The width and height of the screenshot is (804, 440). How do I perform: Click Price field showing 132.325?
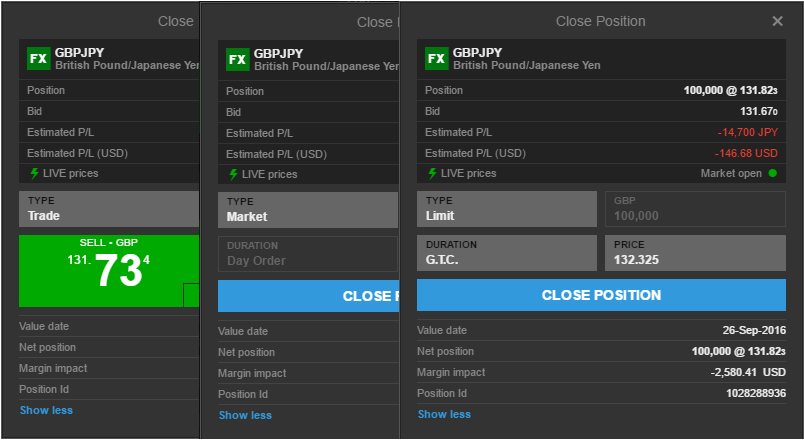(x=694, y=253)
